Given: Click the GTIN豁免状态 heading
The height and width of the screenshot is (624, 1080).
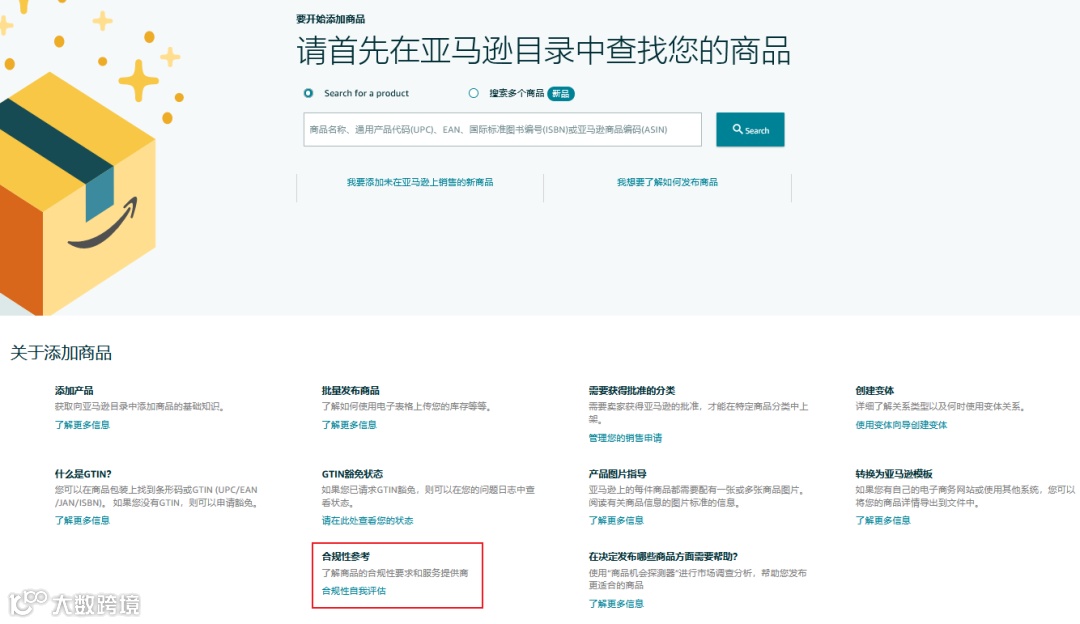Looking at the screenshot, I should click(x=352, y=474).
